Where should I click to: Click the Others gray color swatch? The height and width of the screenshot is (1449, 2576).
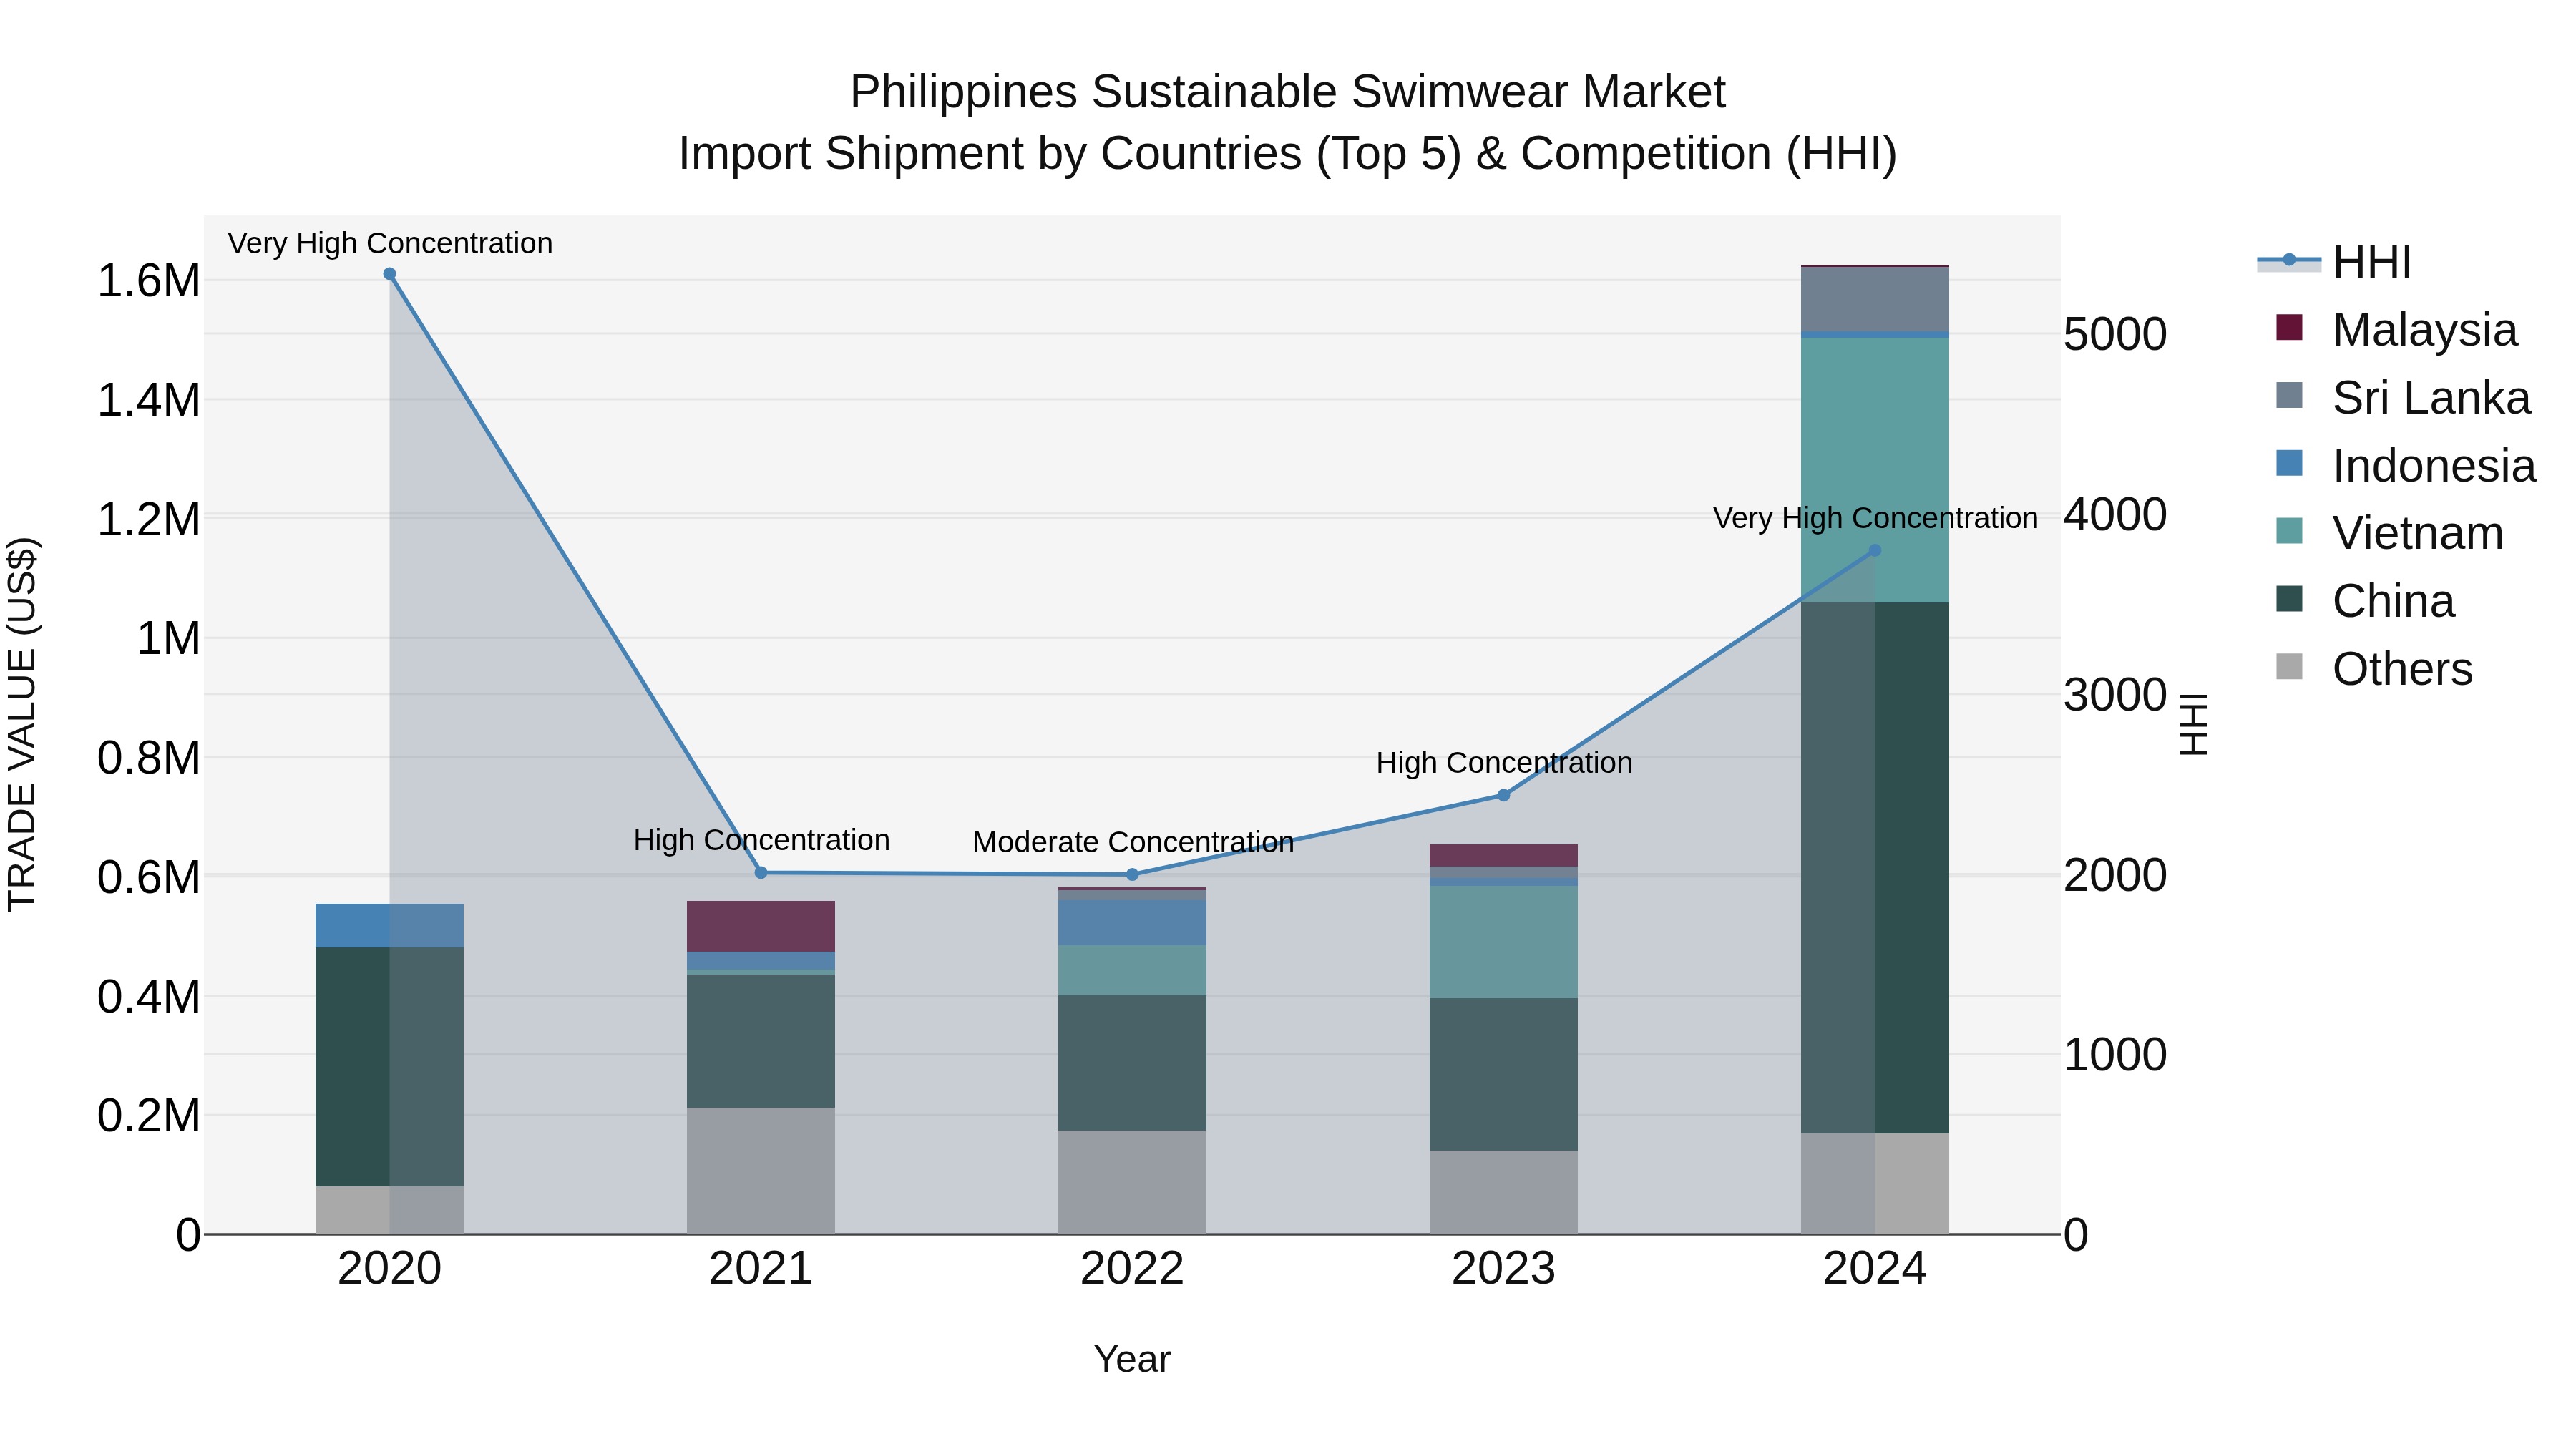point(2289,666)
